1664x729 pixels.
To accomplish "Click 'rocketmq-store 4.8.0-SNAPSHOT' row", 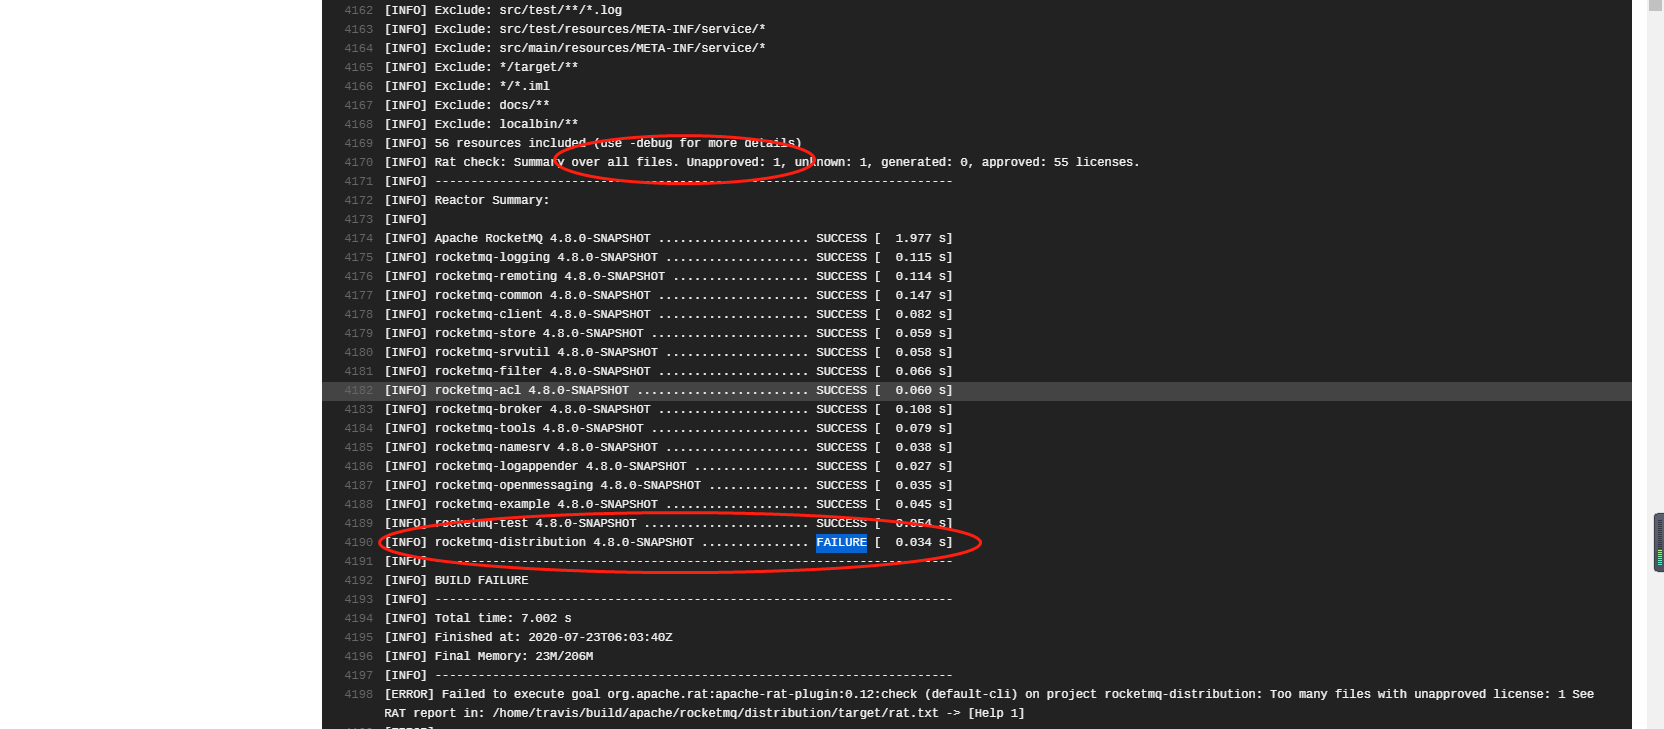I will (x=668, y=333).
